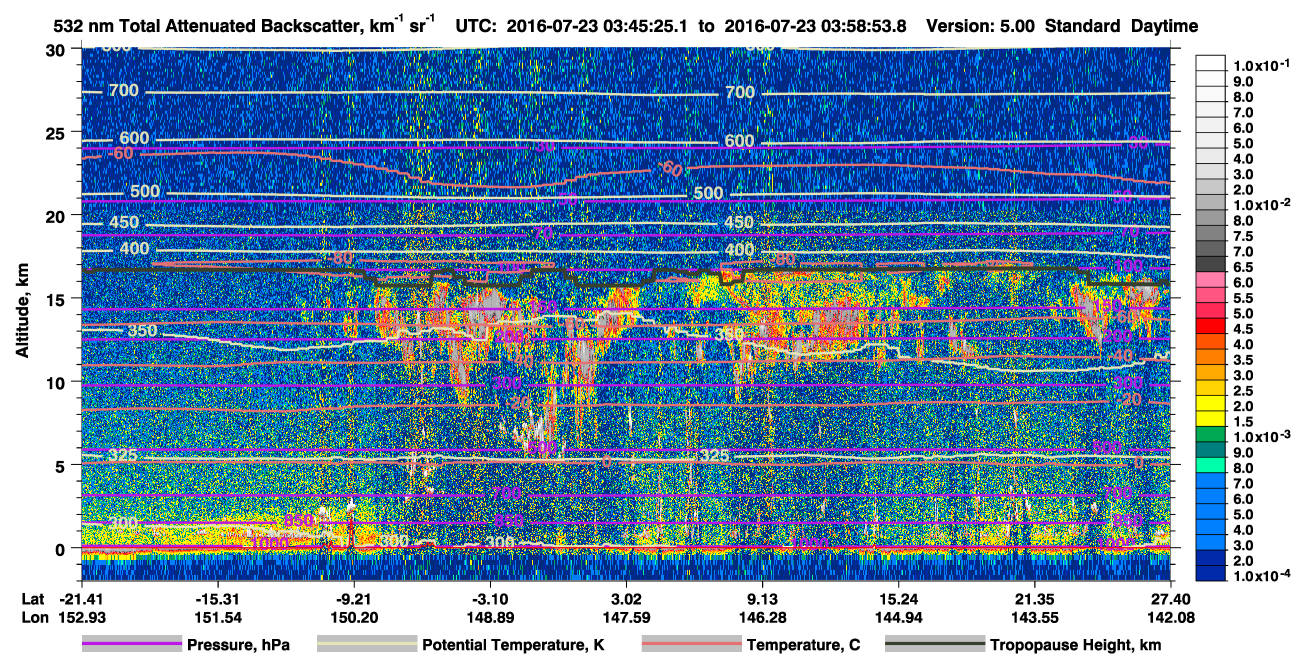The height and width of the screenshot is (667, 1300).
Task: Click the start time '2016-07-23 03:45:25.1'
Action: click(x=598, y=27)
